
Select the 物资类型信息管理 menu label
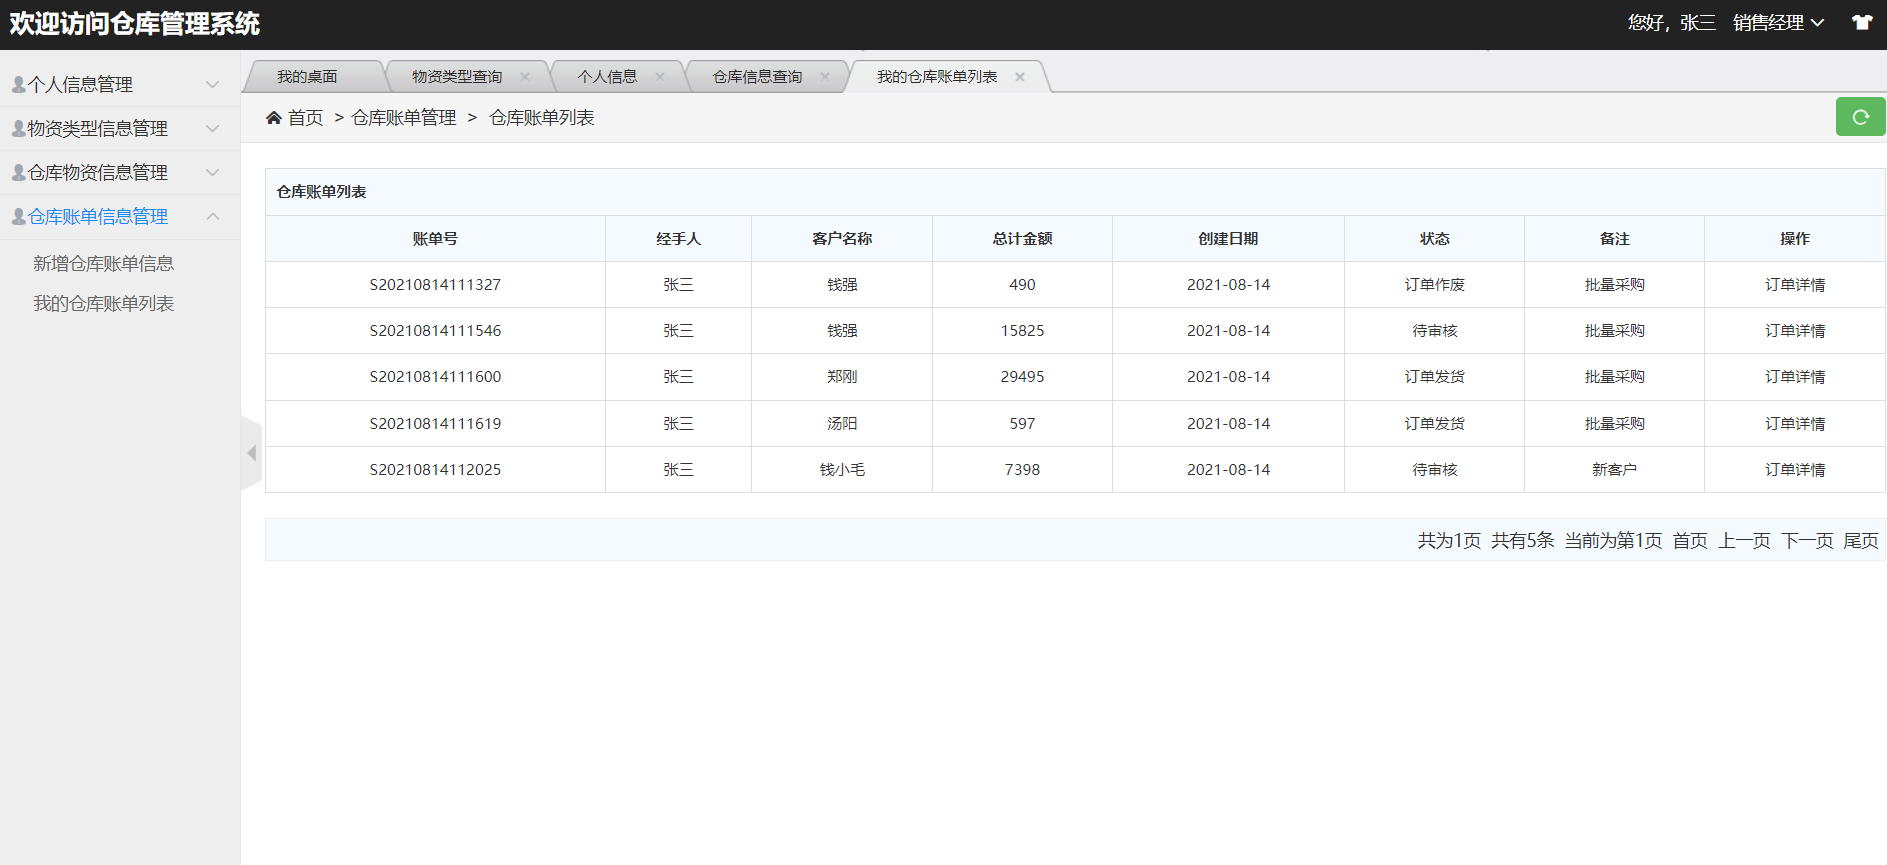[98, 129]
